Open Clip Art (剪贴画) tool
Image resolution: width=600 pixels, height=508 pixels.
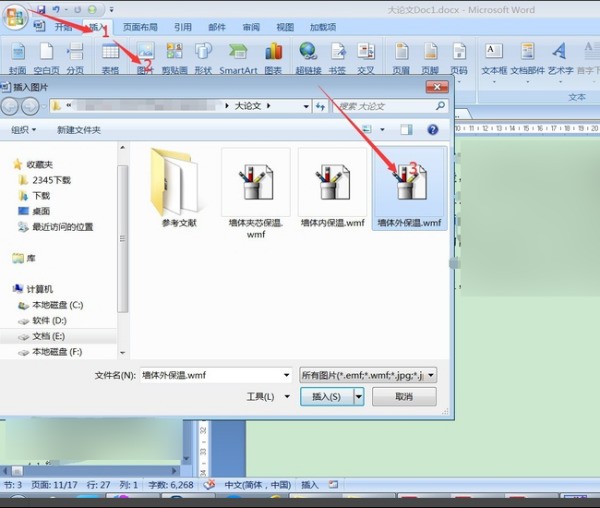[174, 59]
